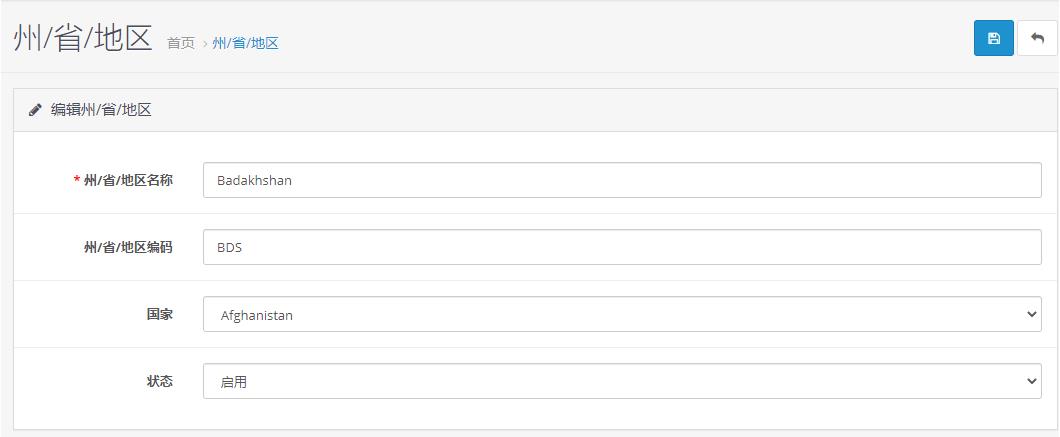Click the breadcrumb separator chevron after 首页
The image size is (1060, 437).
point(204,43)
